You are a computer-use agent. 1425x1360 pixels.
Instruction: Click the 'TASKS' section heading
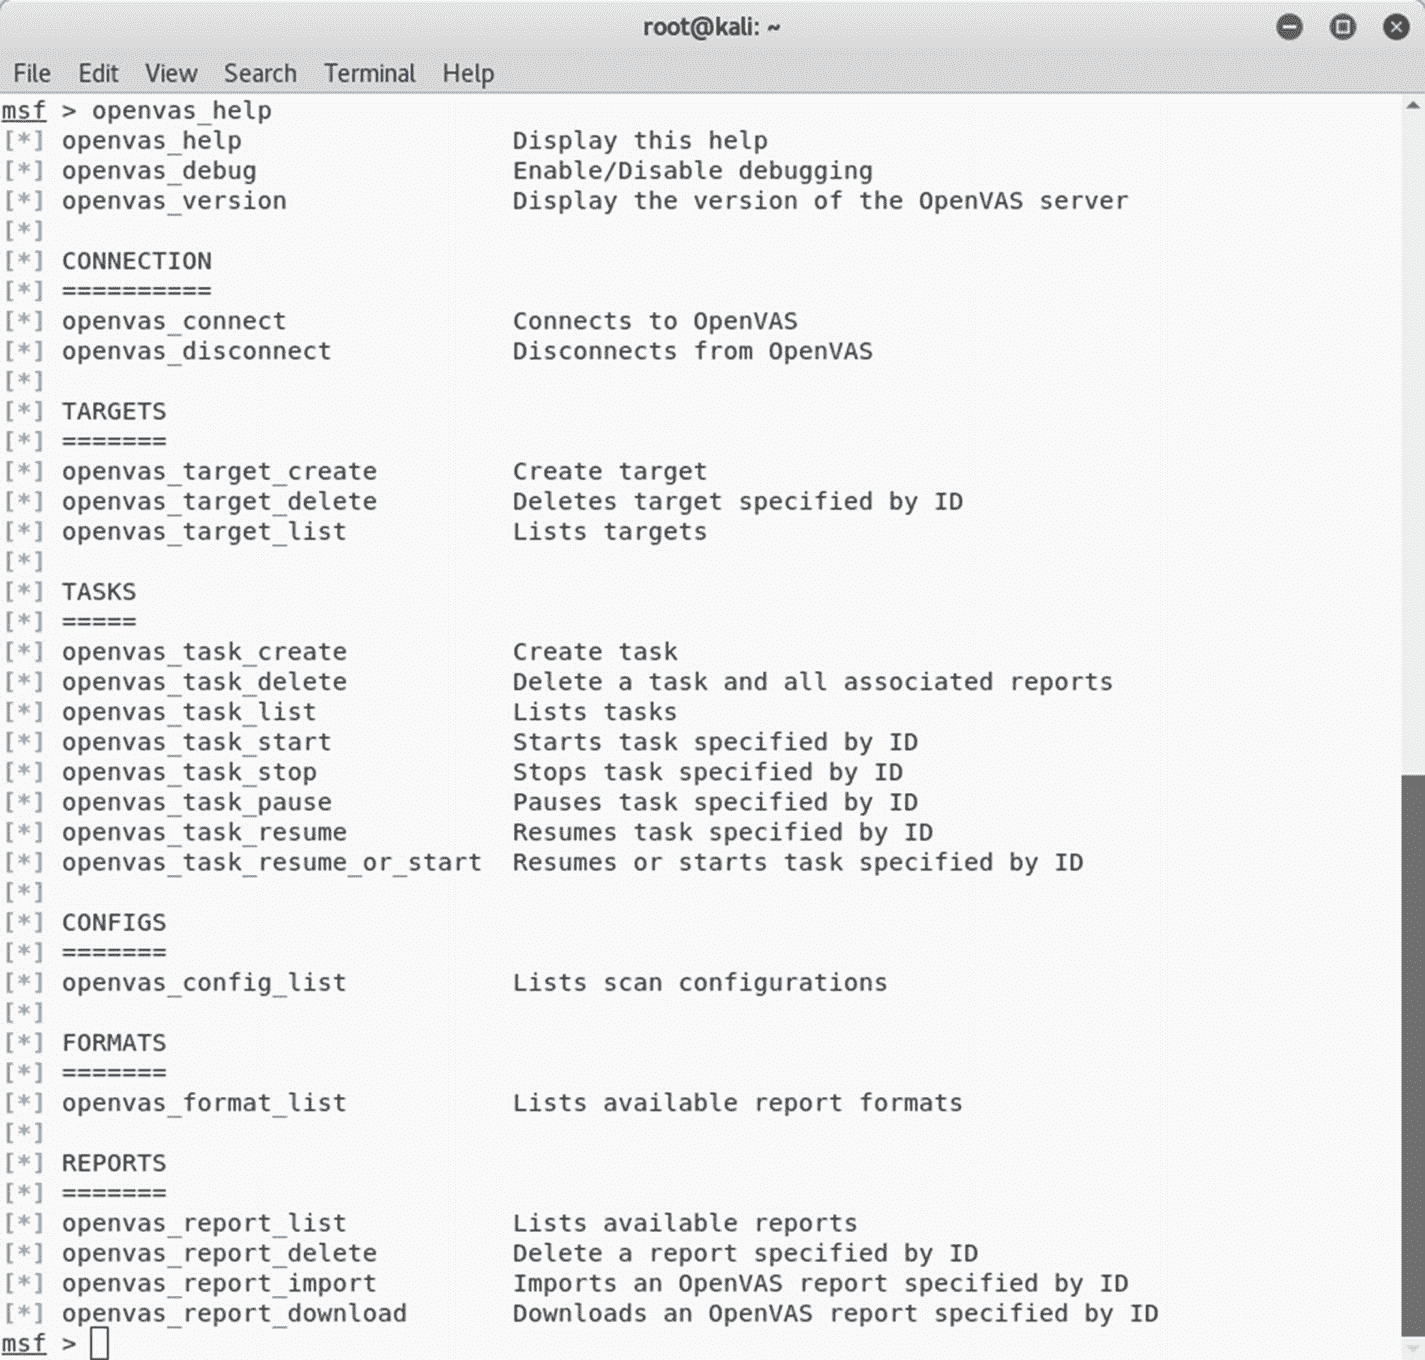(99, 591)
